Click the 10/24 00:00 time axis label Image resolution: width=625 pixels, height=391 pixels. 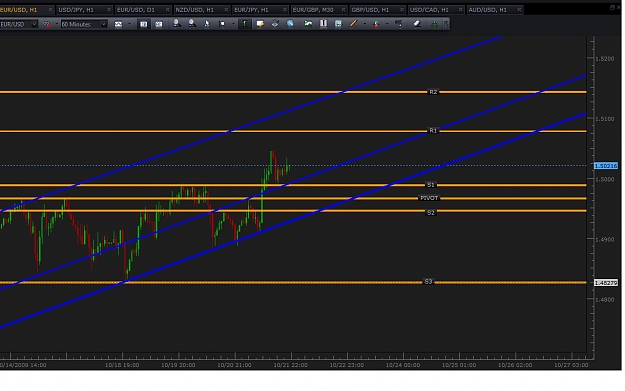coord(403,365)
